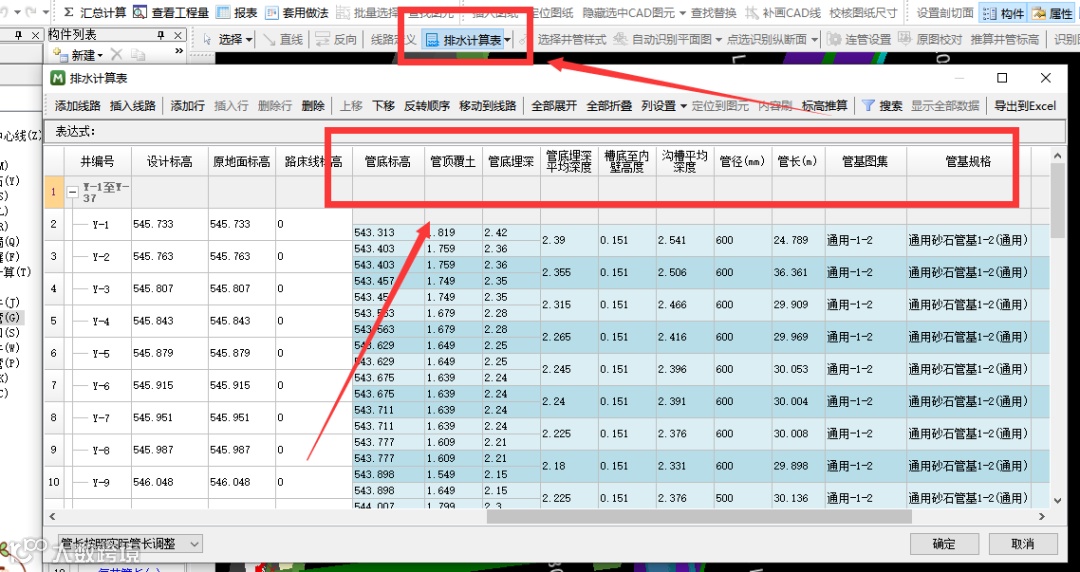
Task: Click the vertical scrollbar down arrow
Action: [1058, 501]
